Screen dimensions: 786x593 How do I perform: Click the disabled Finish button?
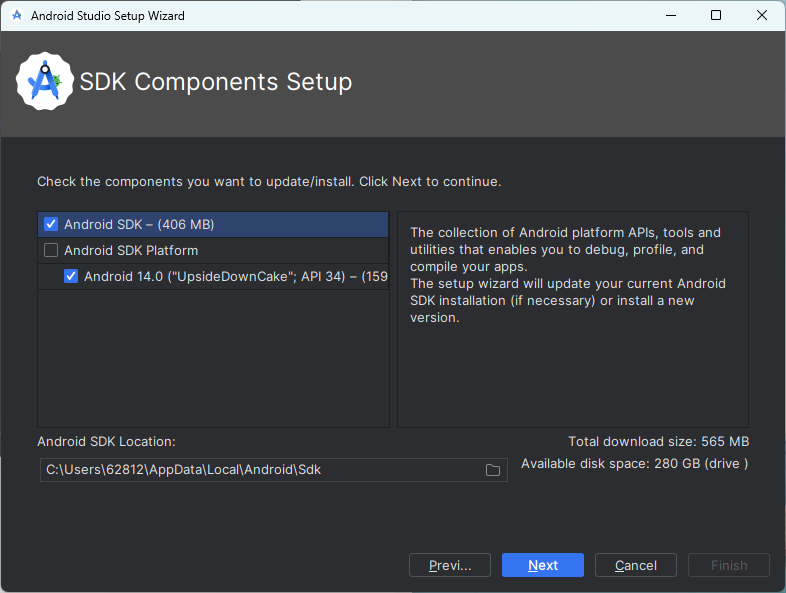tap(729, 565)
